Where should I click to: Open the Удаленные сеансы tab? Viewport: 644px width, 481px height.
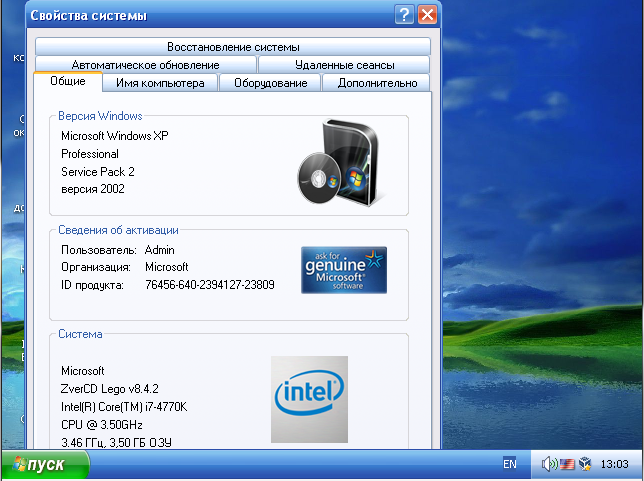click(344, 65)
